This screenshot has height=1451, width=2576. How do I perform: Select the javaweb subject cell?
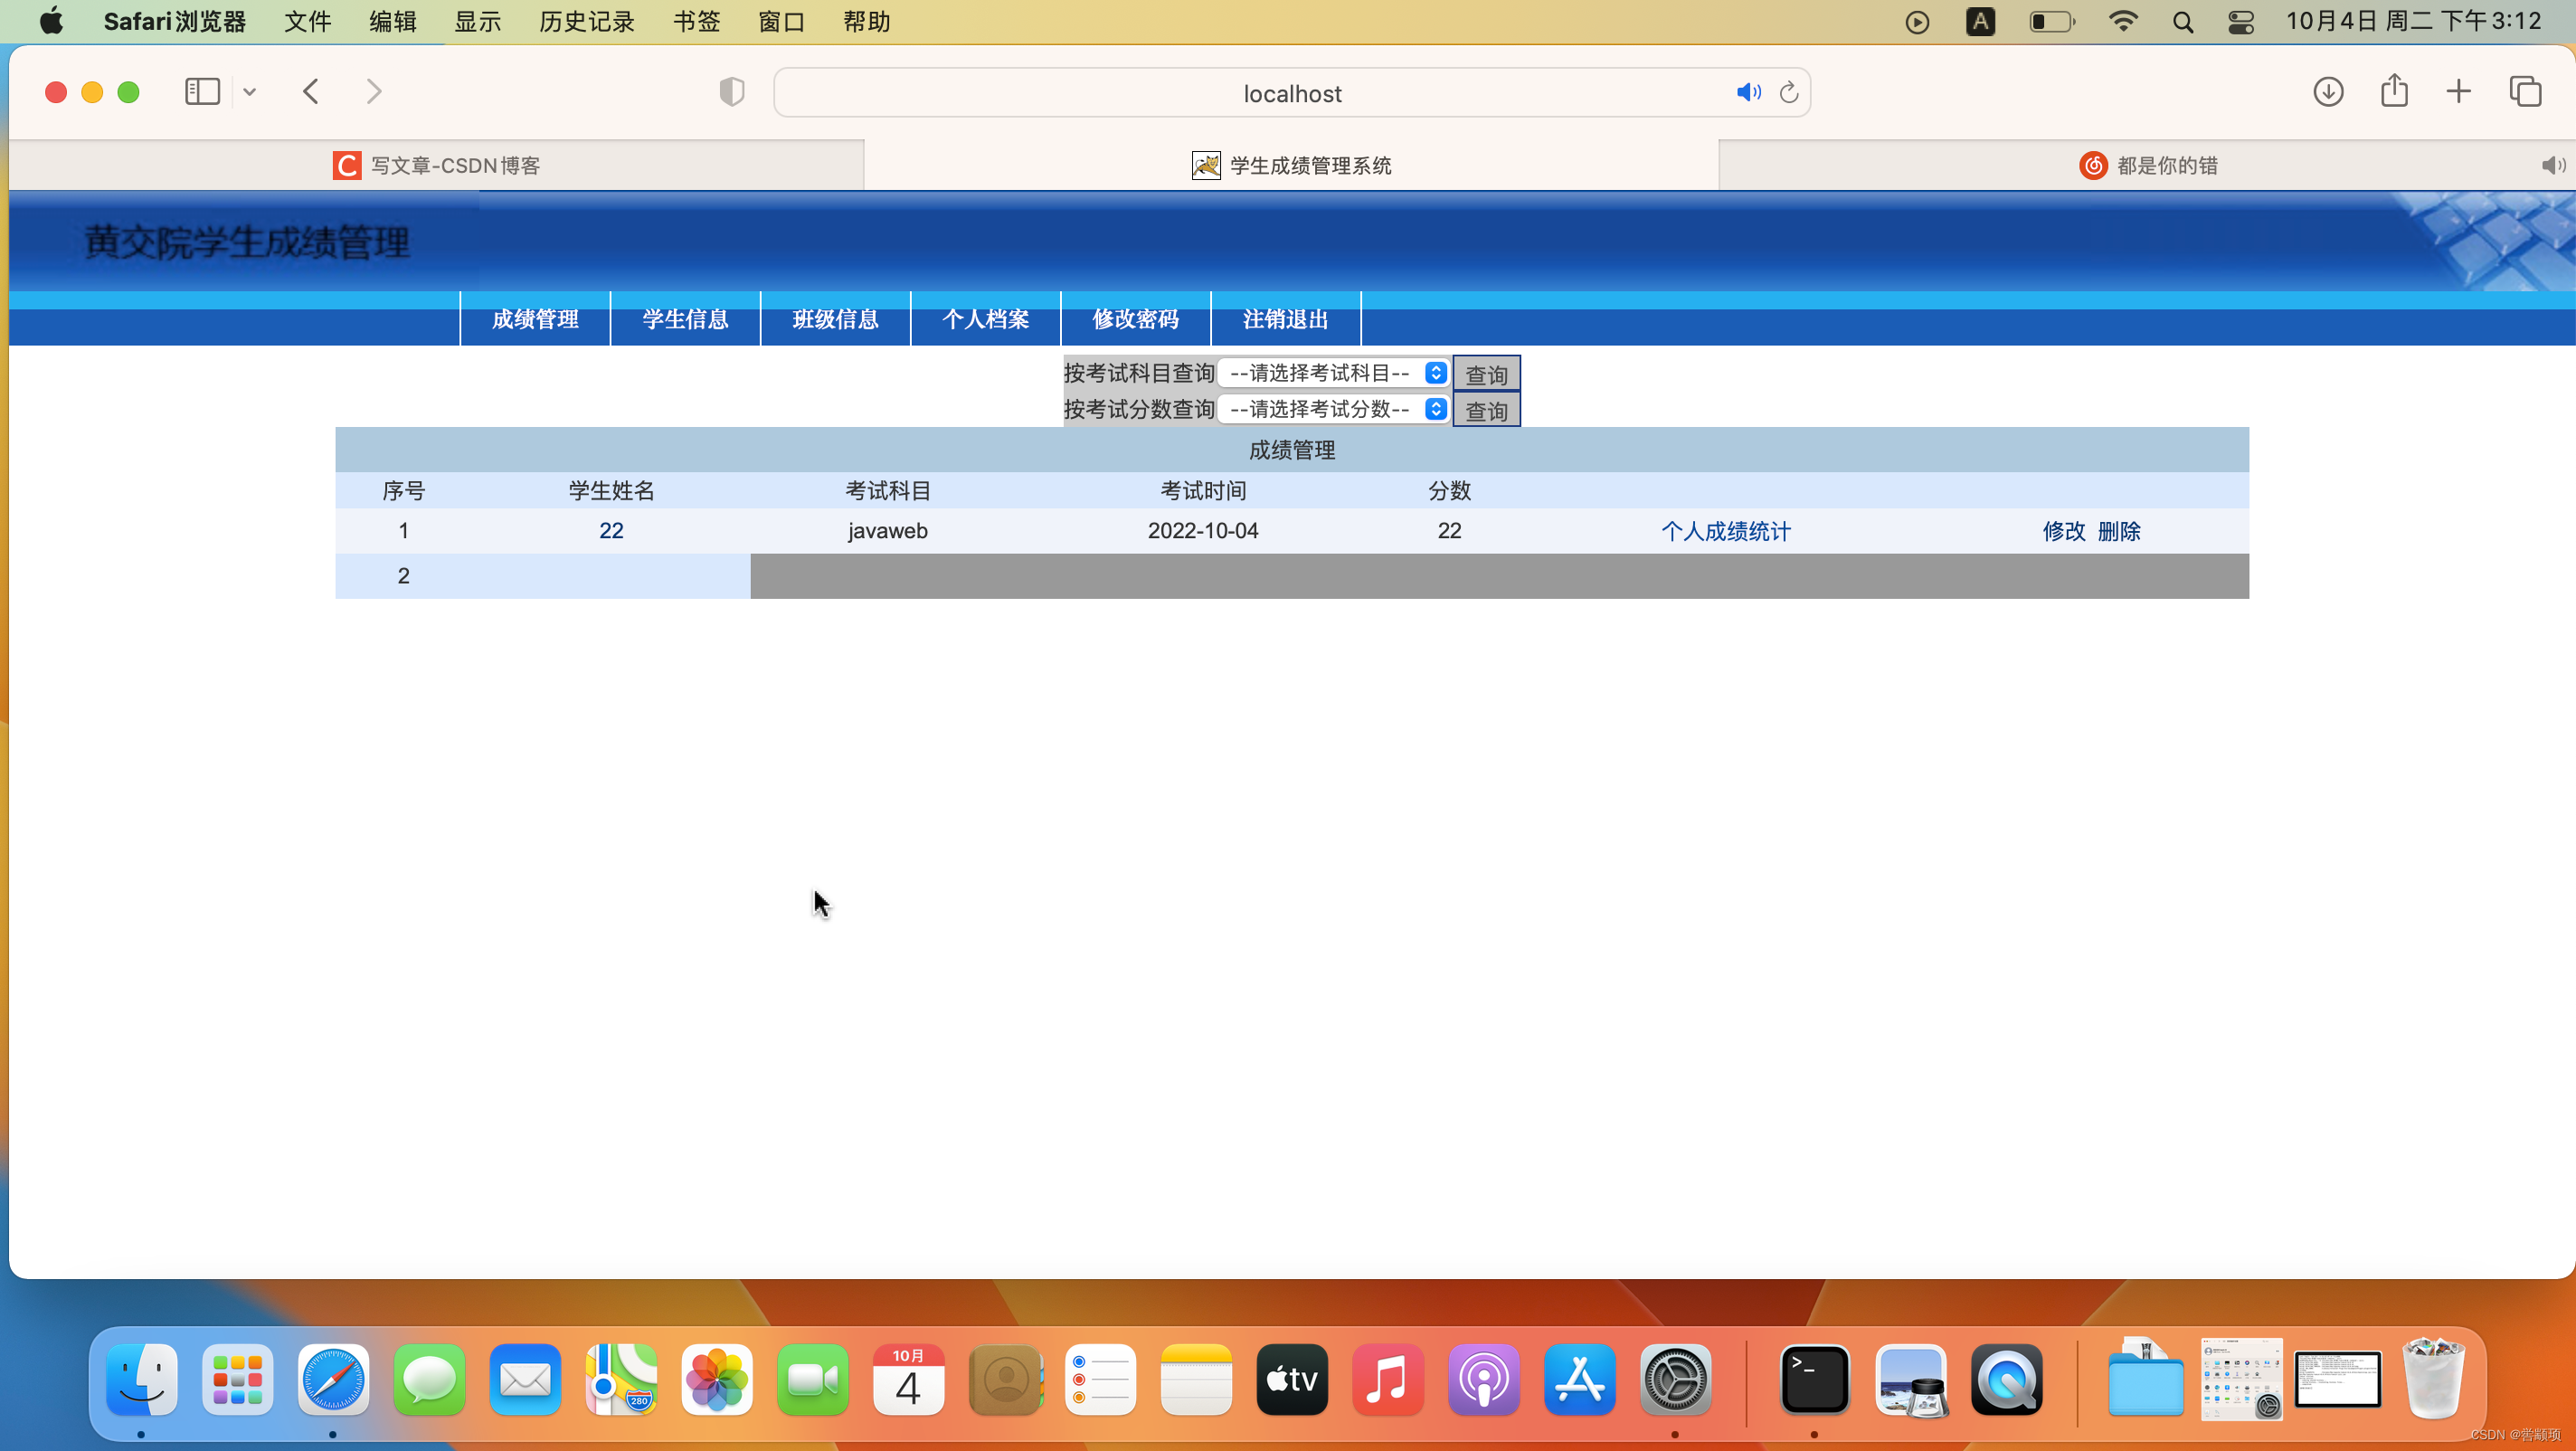(x=887, y=531)
